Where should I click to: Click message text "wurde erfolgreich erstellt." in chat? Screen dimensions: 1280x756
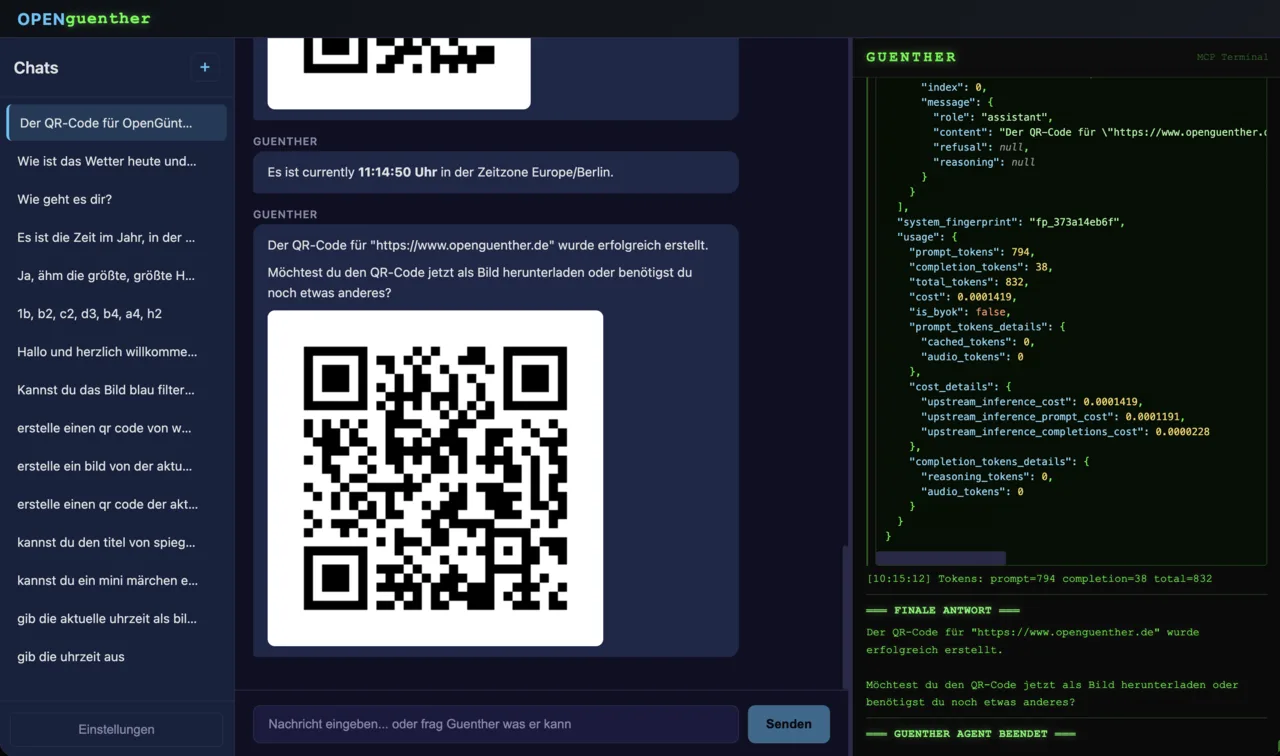point(635,245)
